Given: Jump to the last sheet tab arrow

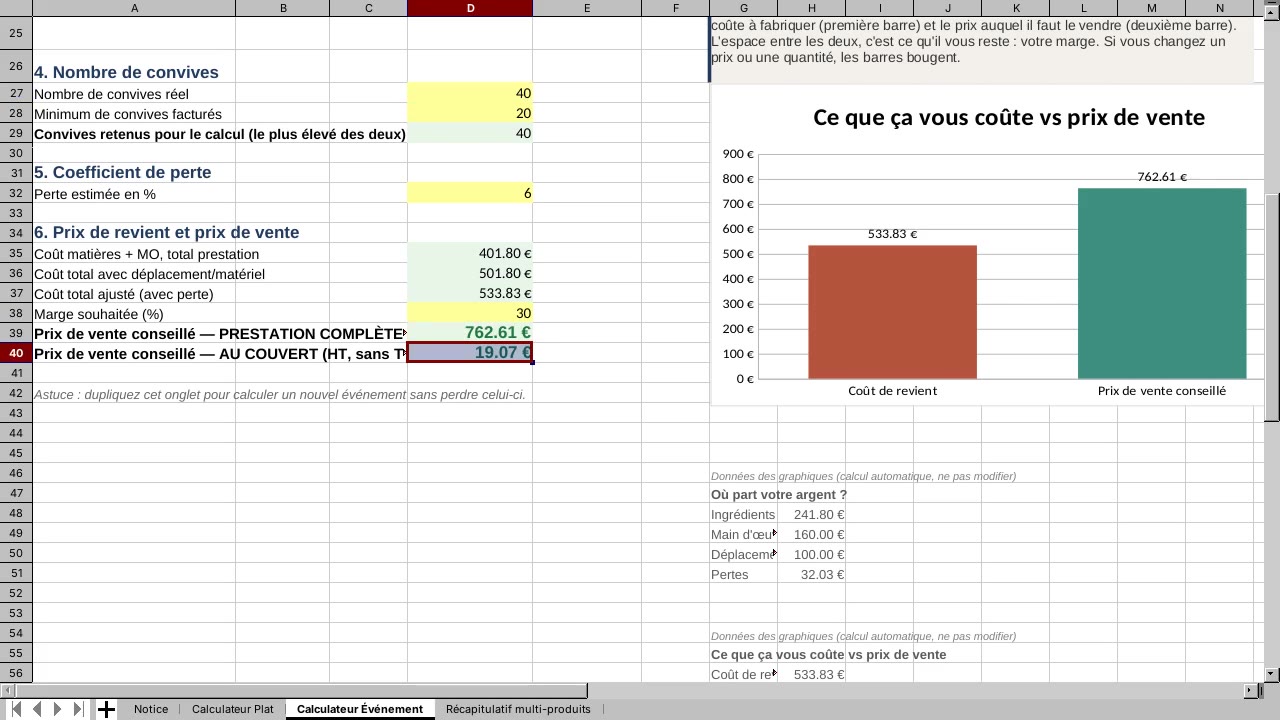Looking at the screenshot, I should [x=79, y=709].
